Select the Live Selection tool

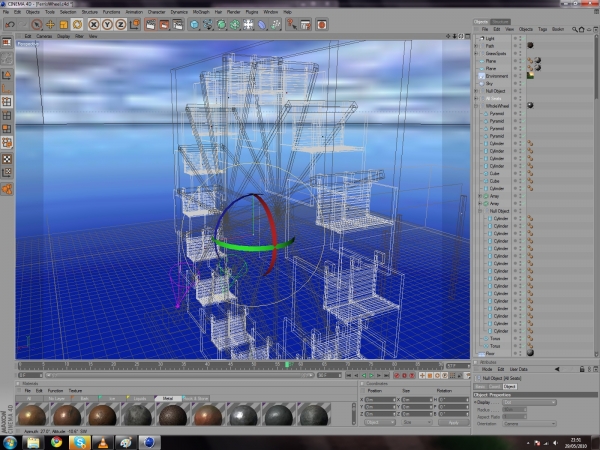click(x=37, y=25)
